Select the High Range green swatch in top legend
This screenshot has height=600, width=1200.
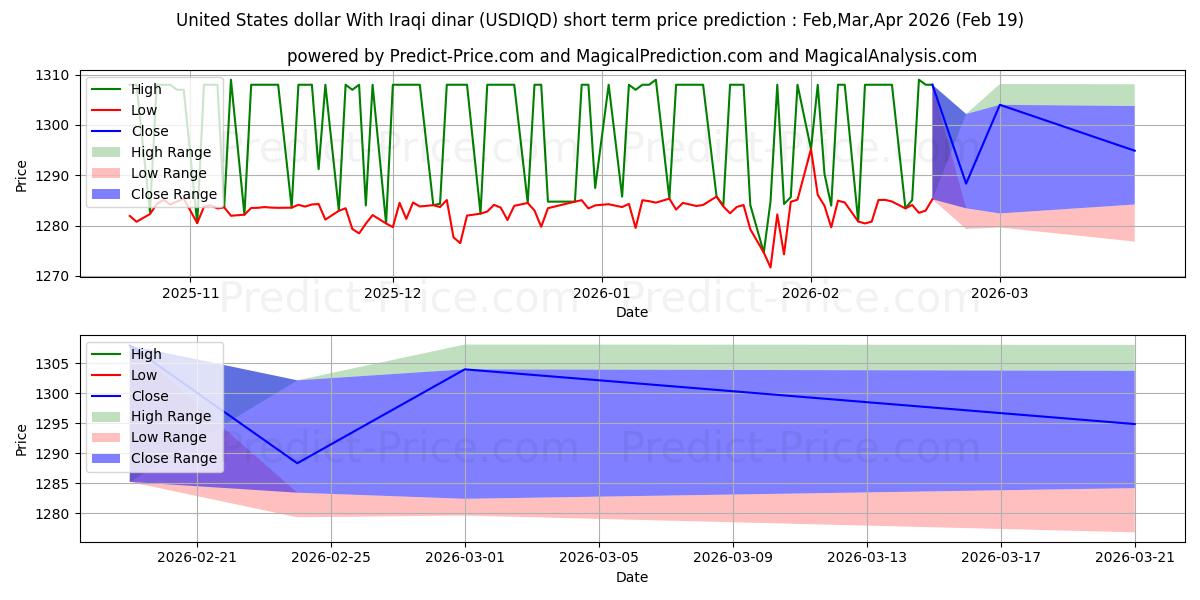108,152
